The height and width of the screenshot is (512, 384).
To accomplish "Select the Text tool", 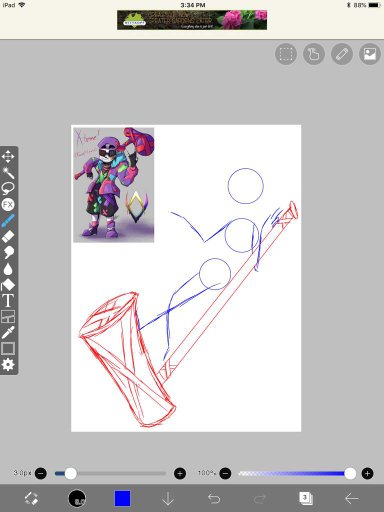I will tap(8, 300).
